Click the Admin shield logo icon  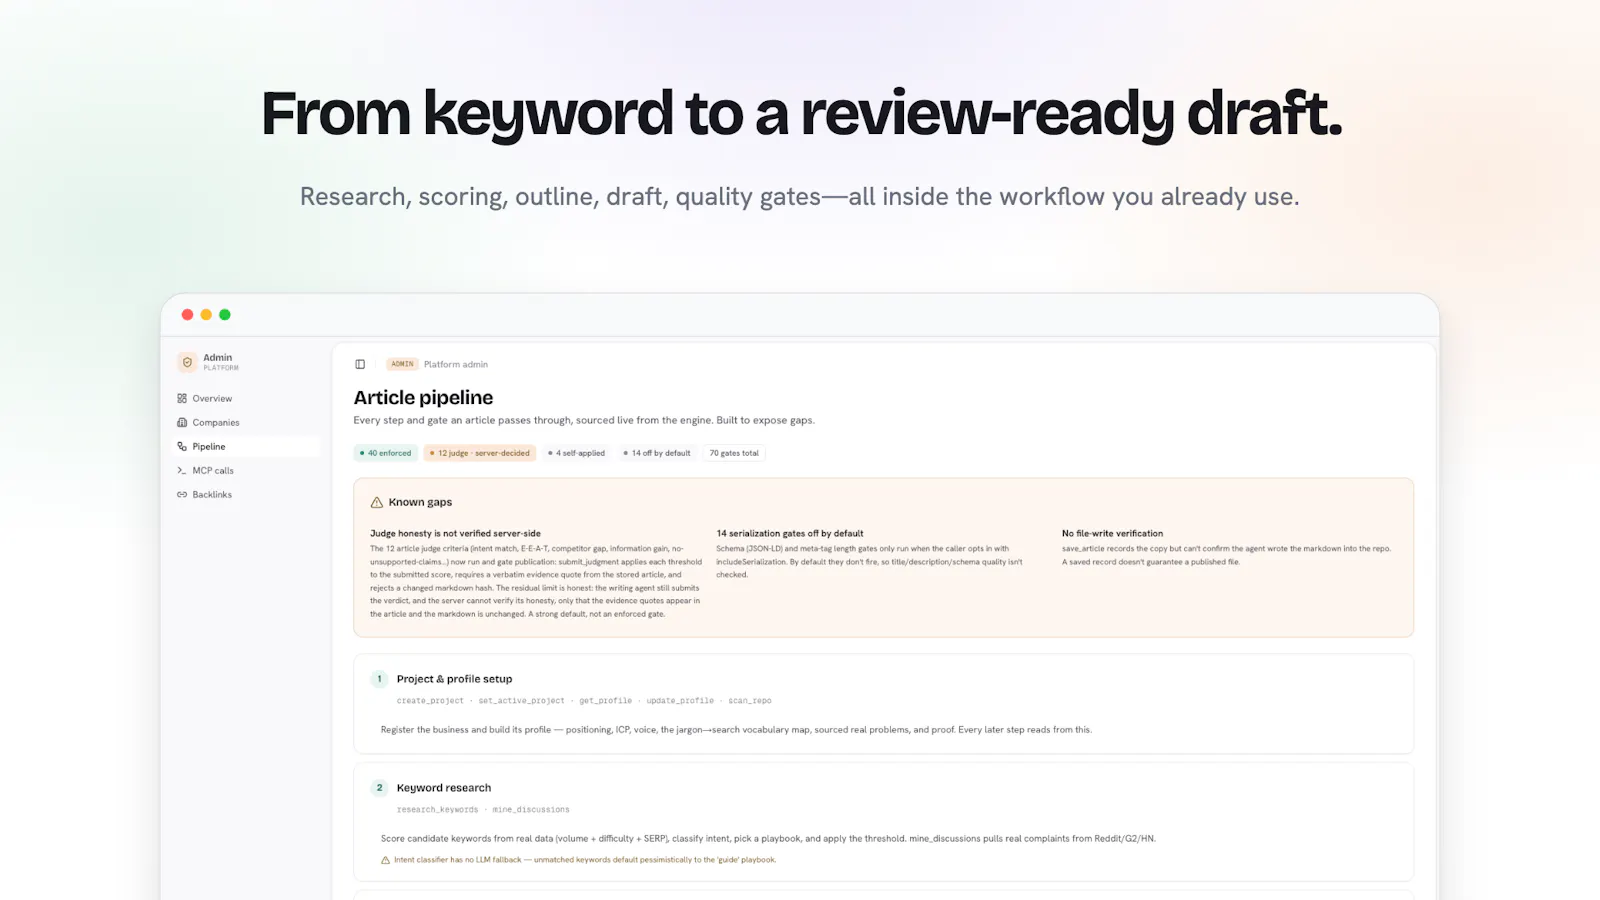pos(187,362)
